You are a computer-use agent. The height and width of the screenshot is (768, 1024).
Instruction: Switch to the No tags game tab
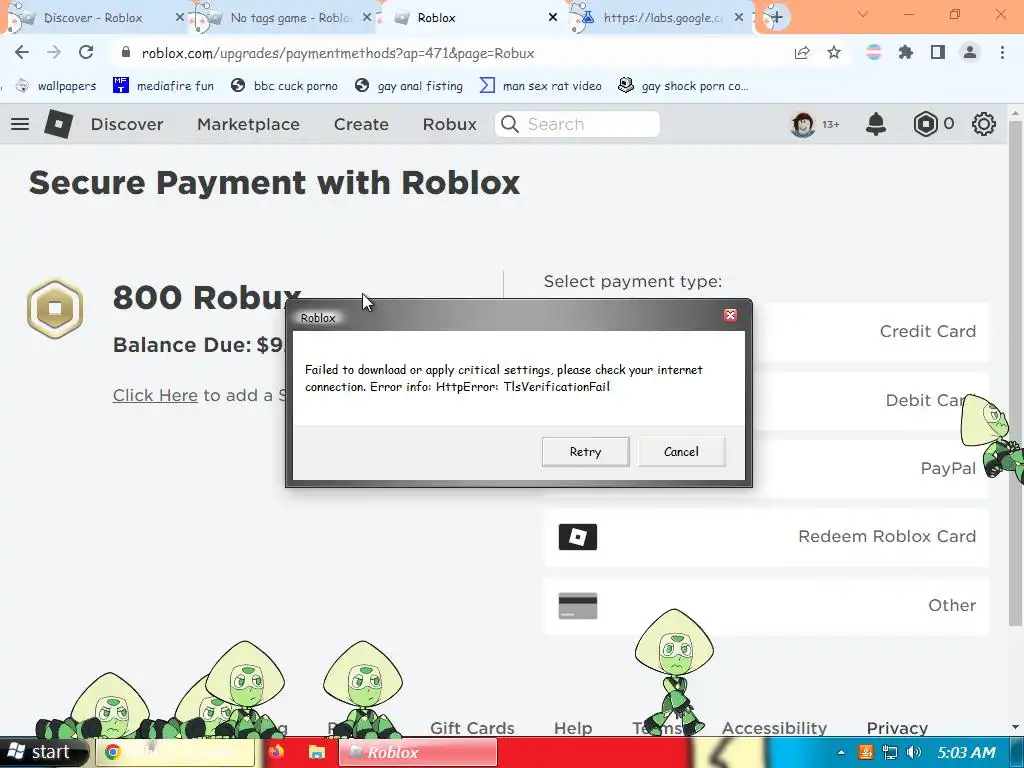point(291,18)
